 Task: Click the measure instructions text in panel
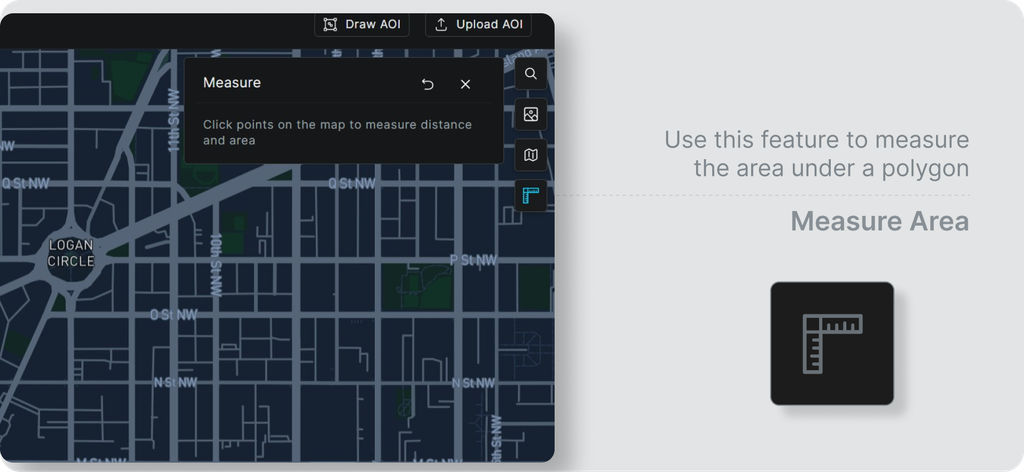tap(337, 133)
